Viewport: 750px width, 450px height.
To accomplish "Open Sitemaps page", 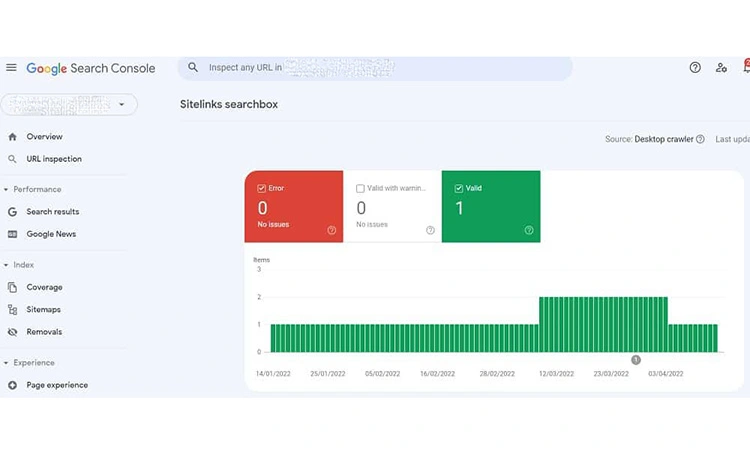I will pyautogui.click(x=44, y=309).
